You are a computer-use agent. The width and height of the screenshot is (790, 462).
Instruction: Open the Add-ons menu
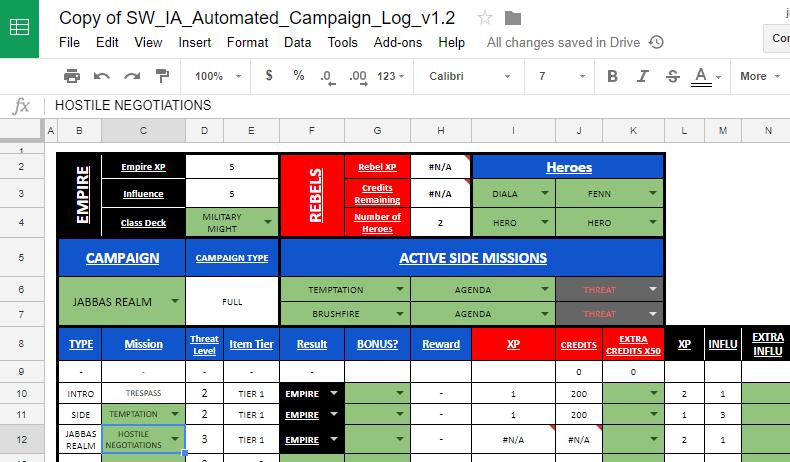397,43
